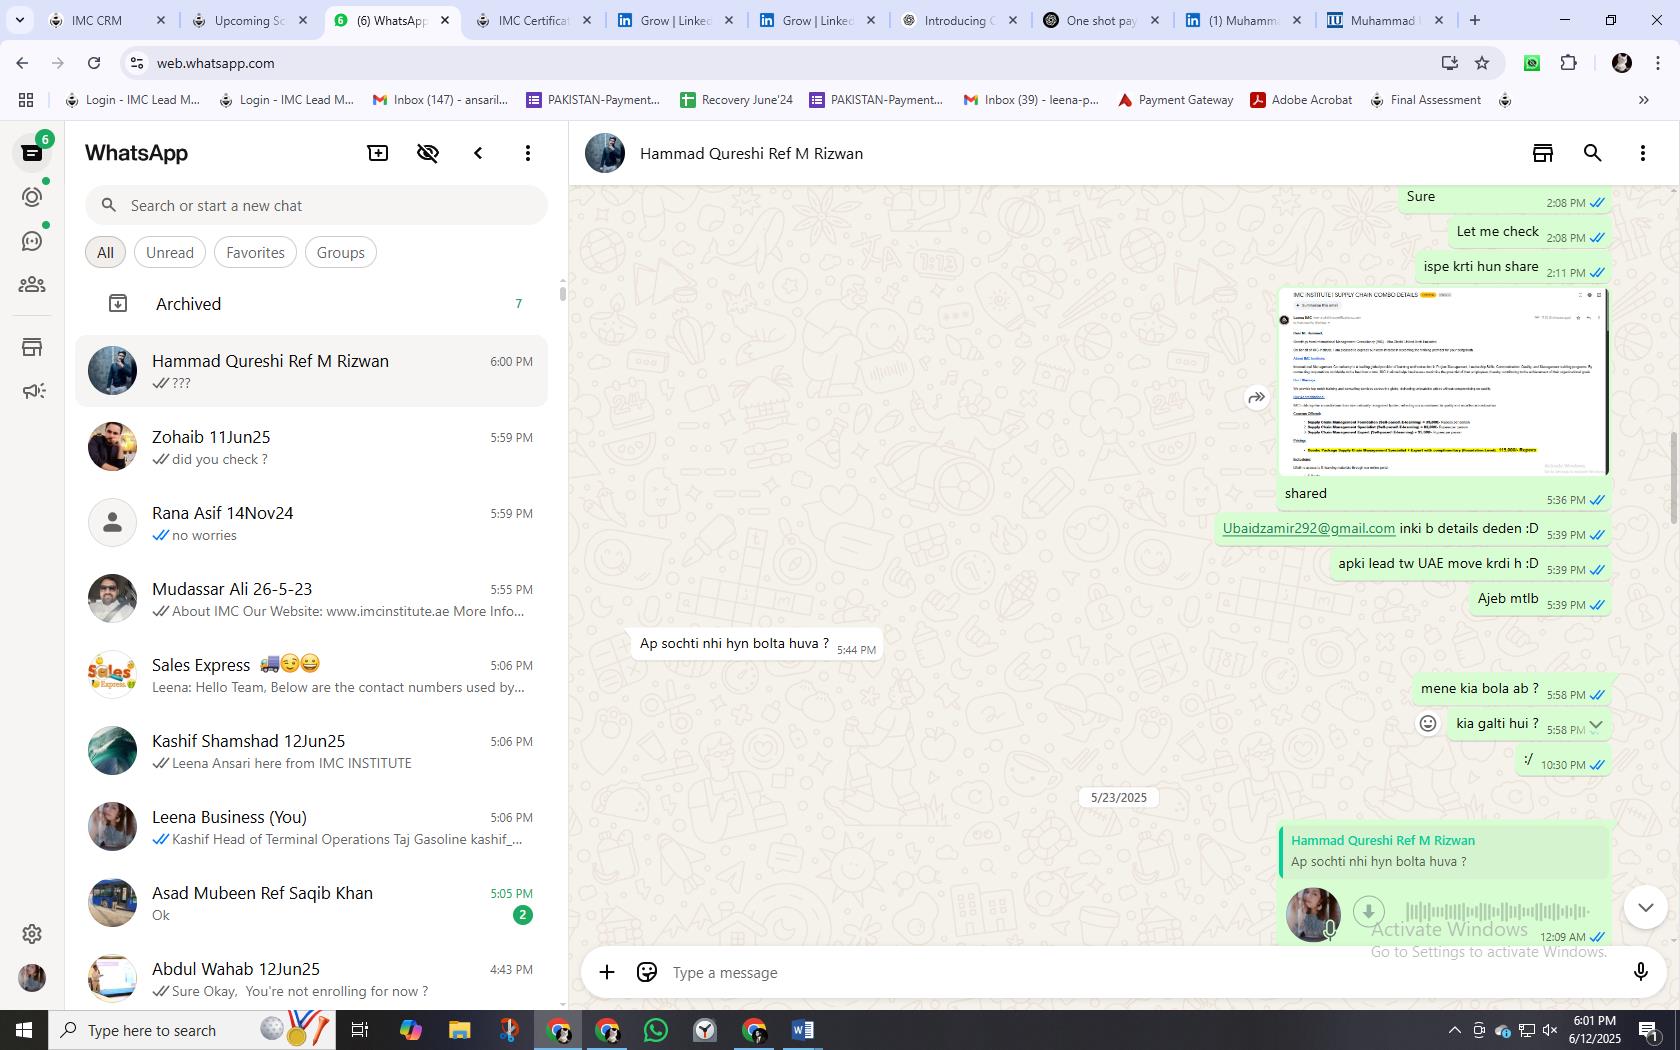Jump to latest messages with down arrow button

point(1645,908)
